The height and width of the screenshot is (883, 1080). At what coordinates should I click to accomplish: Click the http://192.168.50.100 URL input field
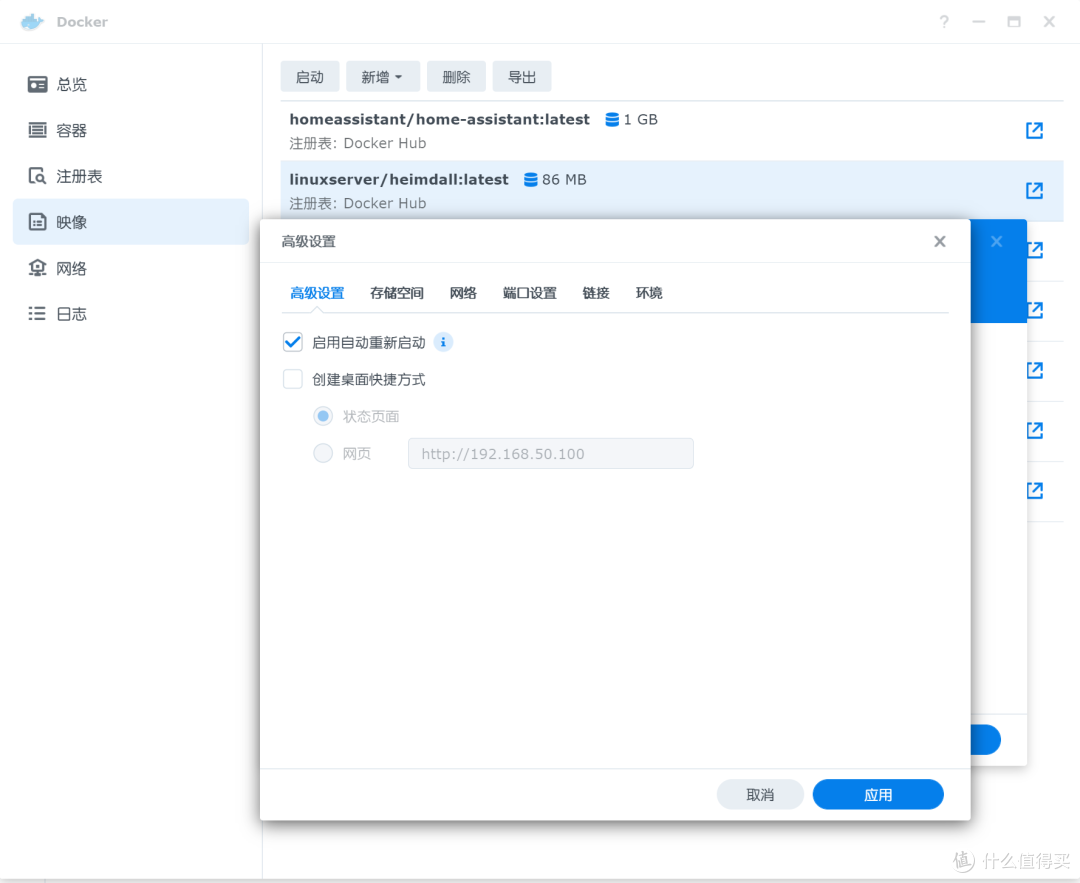click(550, 453)
